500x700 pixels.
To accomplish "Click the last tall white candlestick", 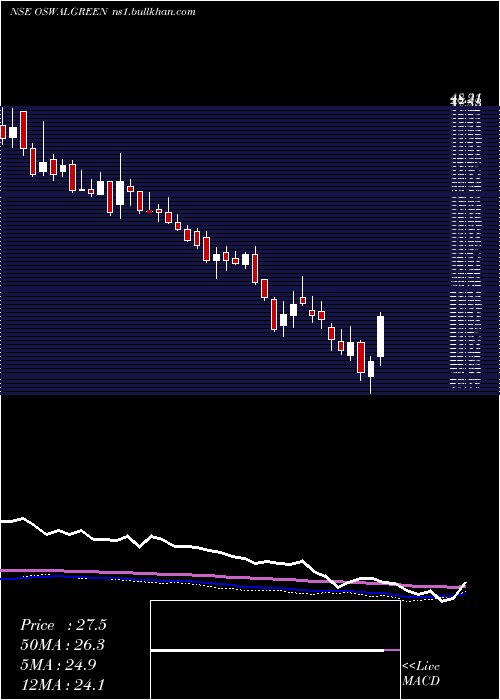I will [x=381, y=337].
